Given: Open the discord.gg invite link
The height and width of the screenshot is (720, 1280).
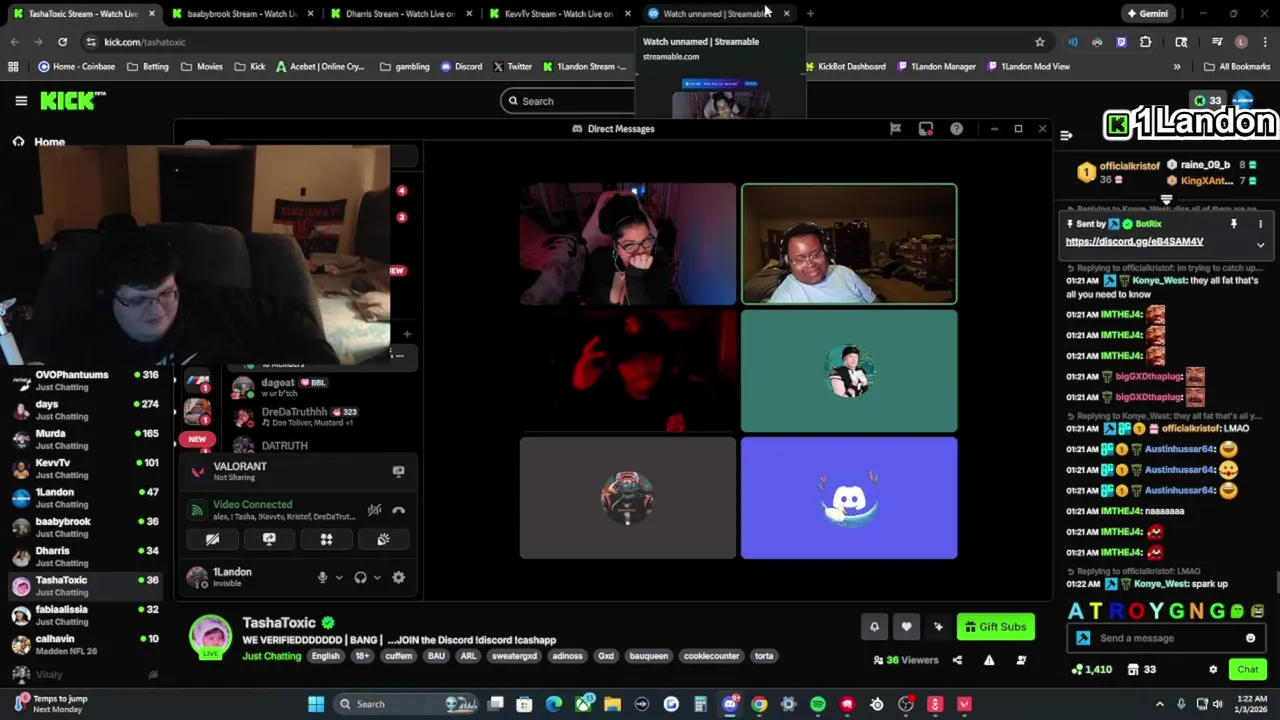Looking at the screenshot, I should (x=1134, y=242).
